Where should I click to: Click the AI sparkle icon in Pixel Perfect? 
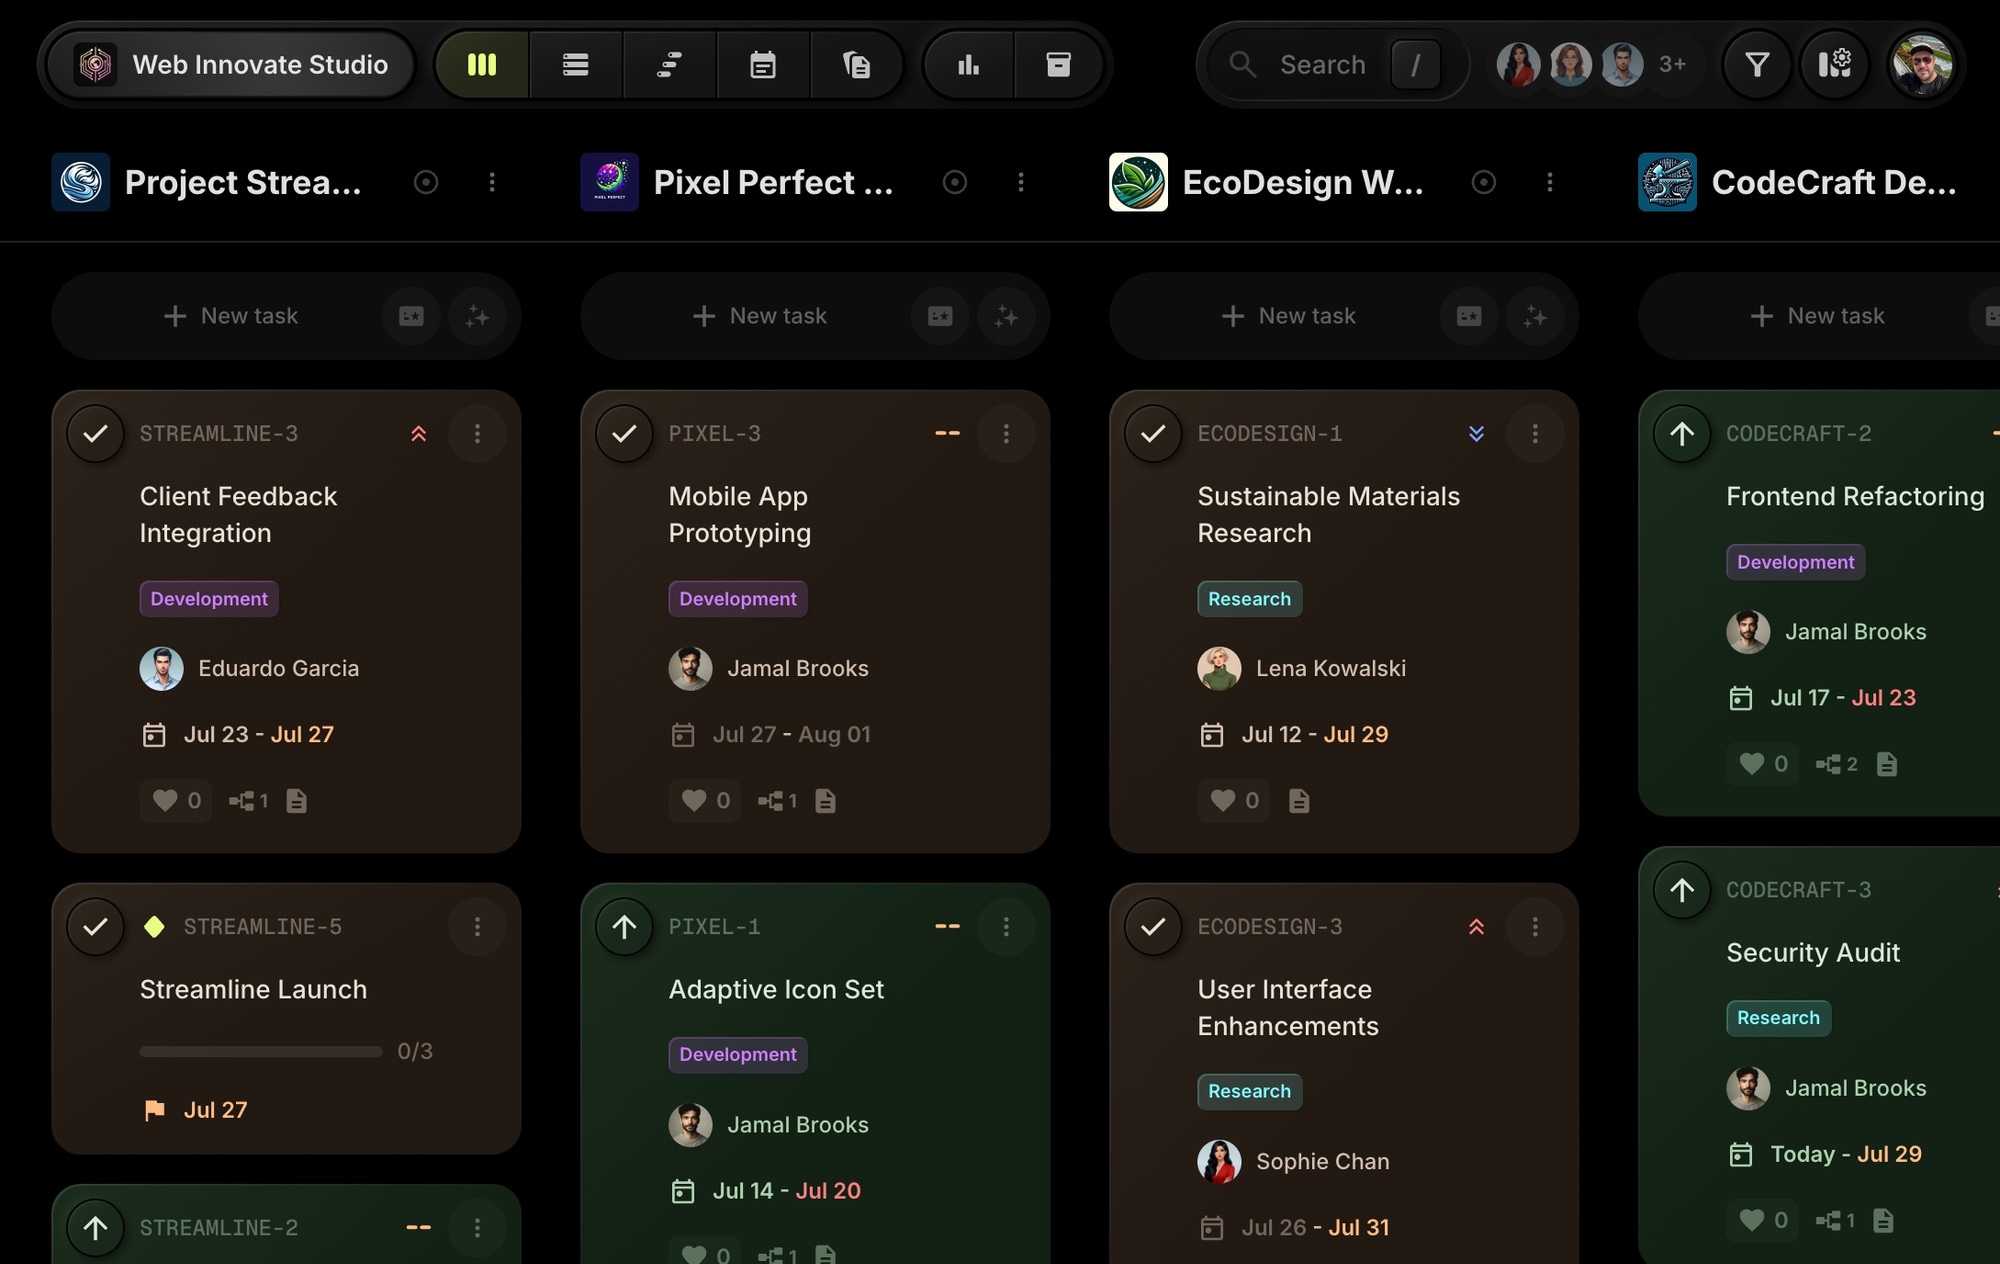[1006, 316]
